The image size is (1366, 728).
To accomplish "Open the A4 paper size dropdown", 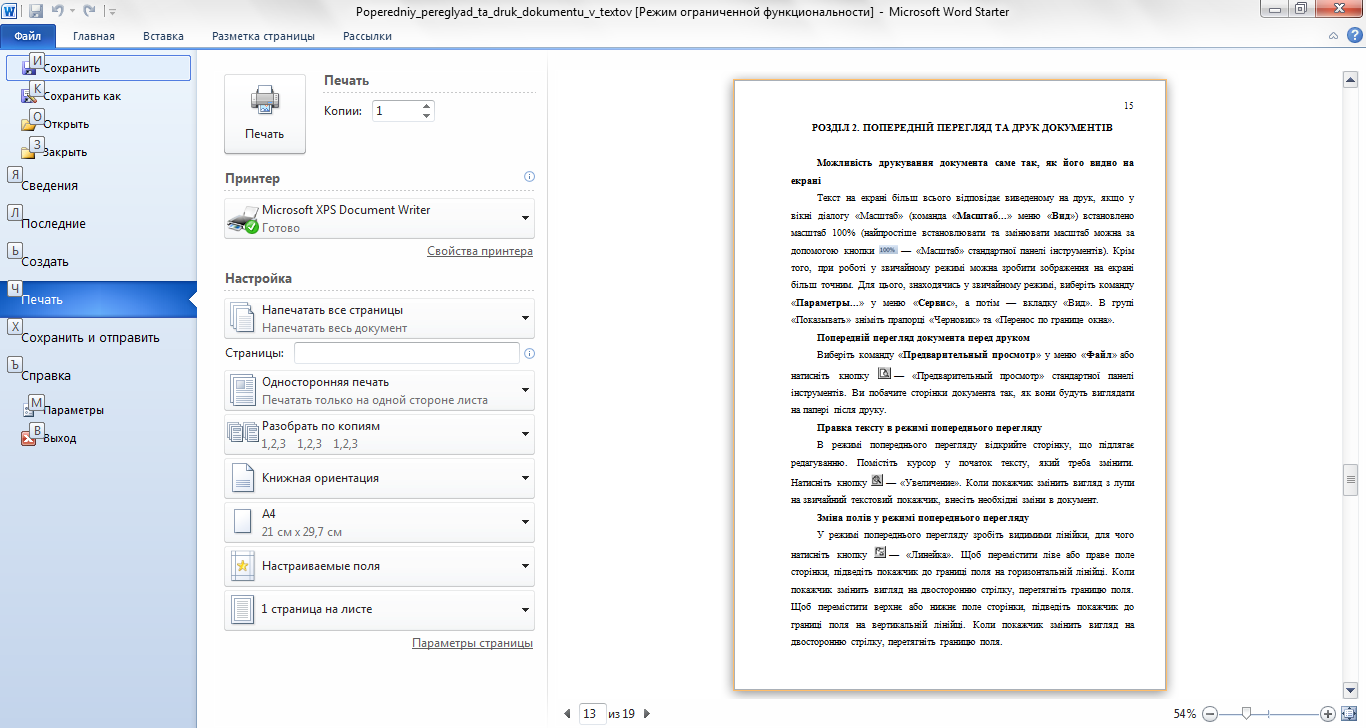I will tap(380, 522).
